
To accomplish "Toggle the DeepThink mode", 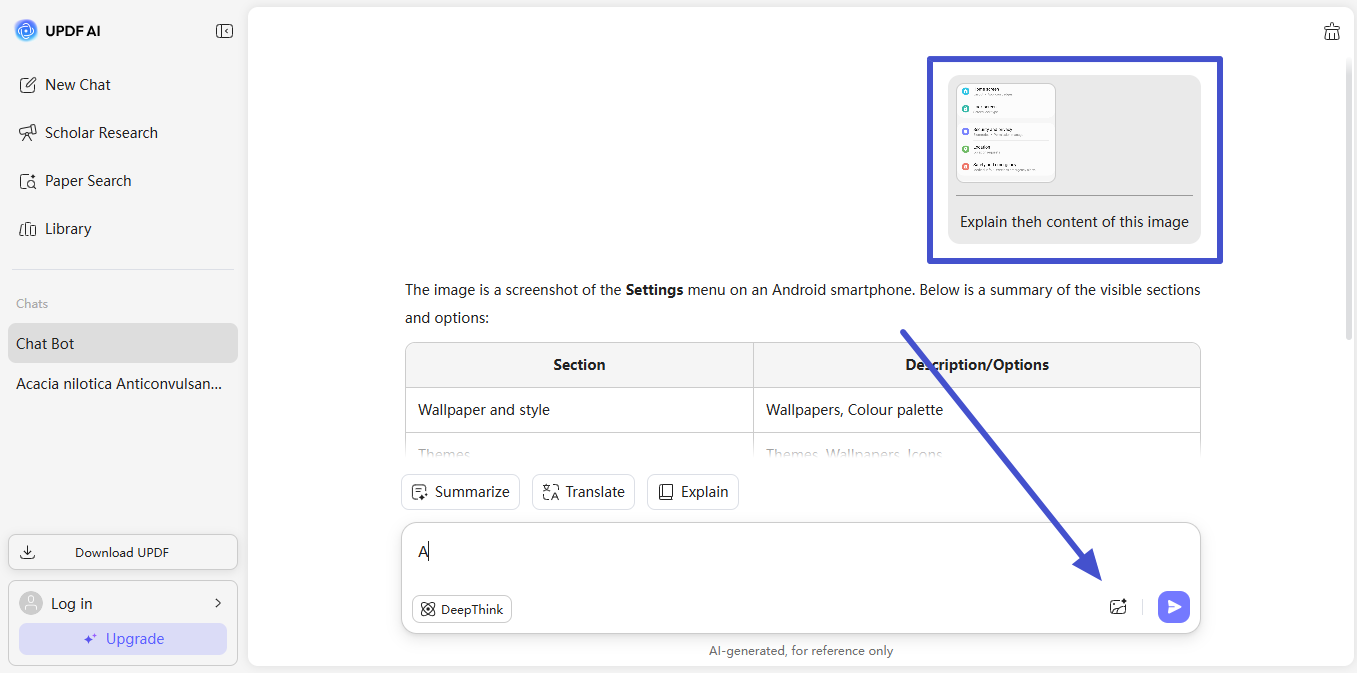I will pyautogui.click(x=462, y=609).
